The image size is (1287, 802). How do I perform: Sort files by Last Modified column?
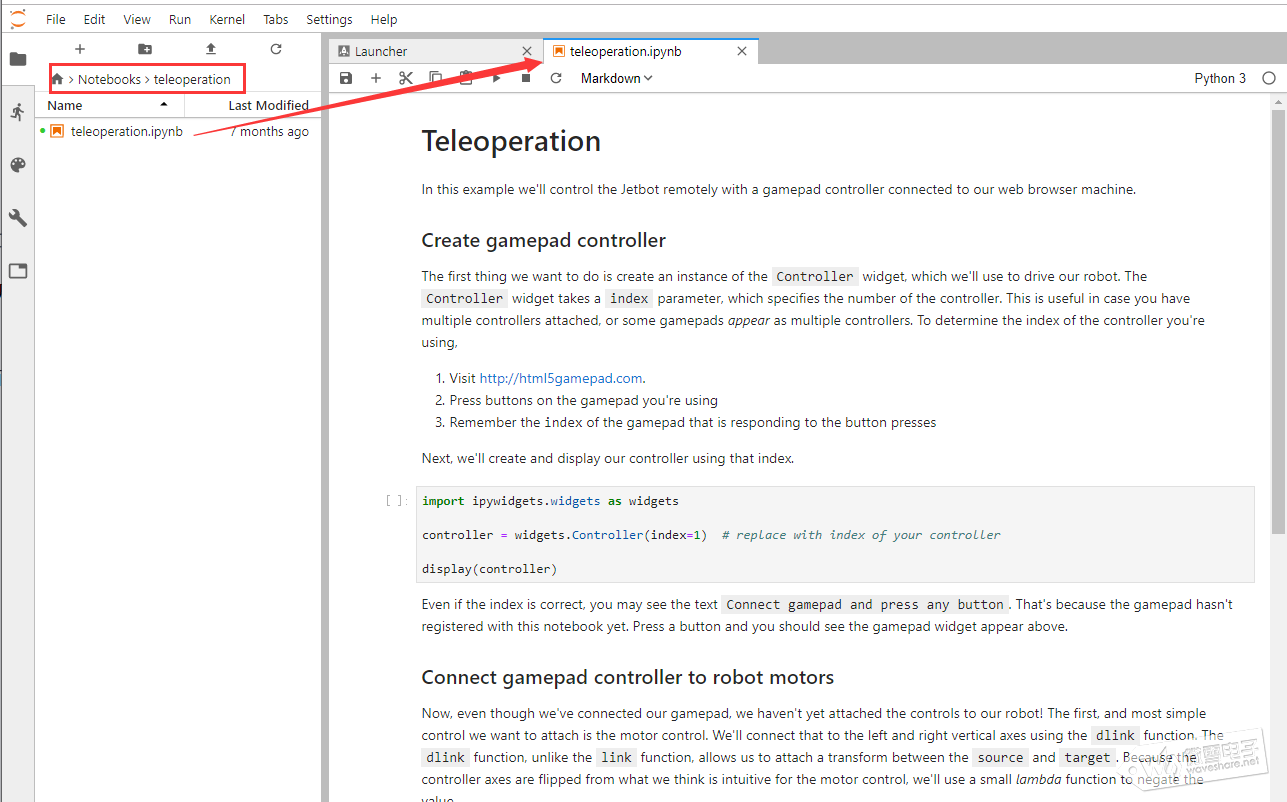(268, 105)
